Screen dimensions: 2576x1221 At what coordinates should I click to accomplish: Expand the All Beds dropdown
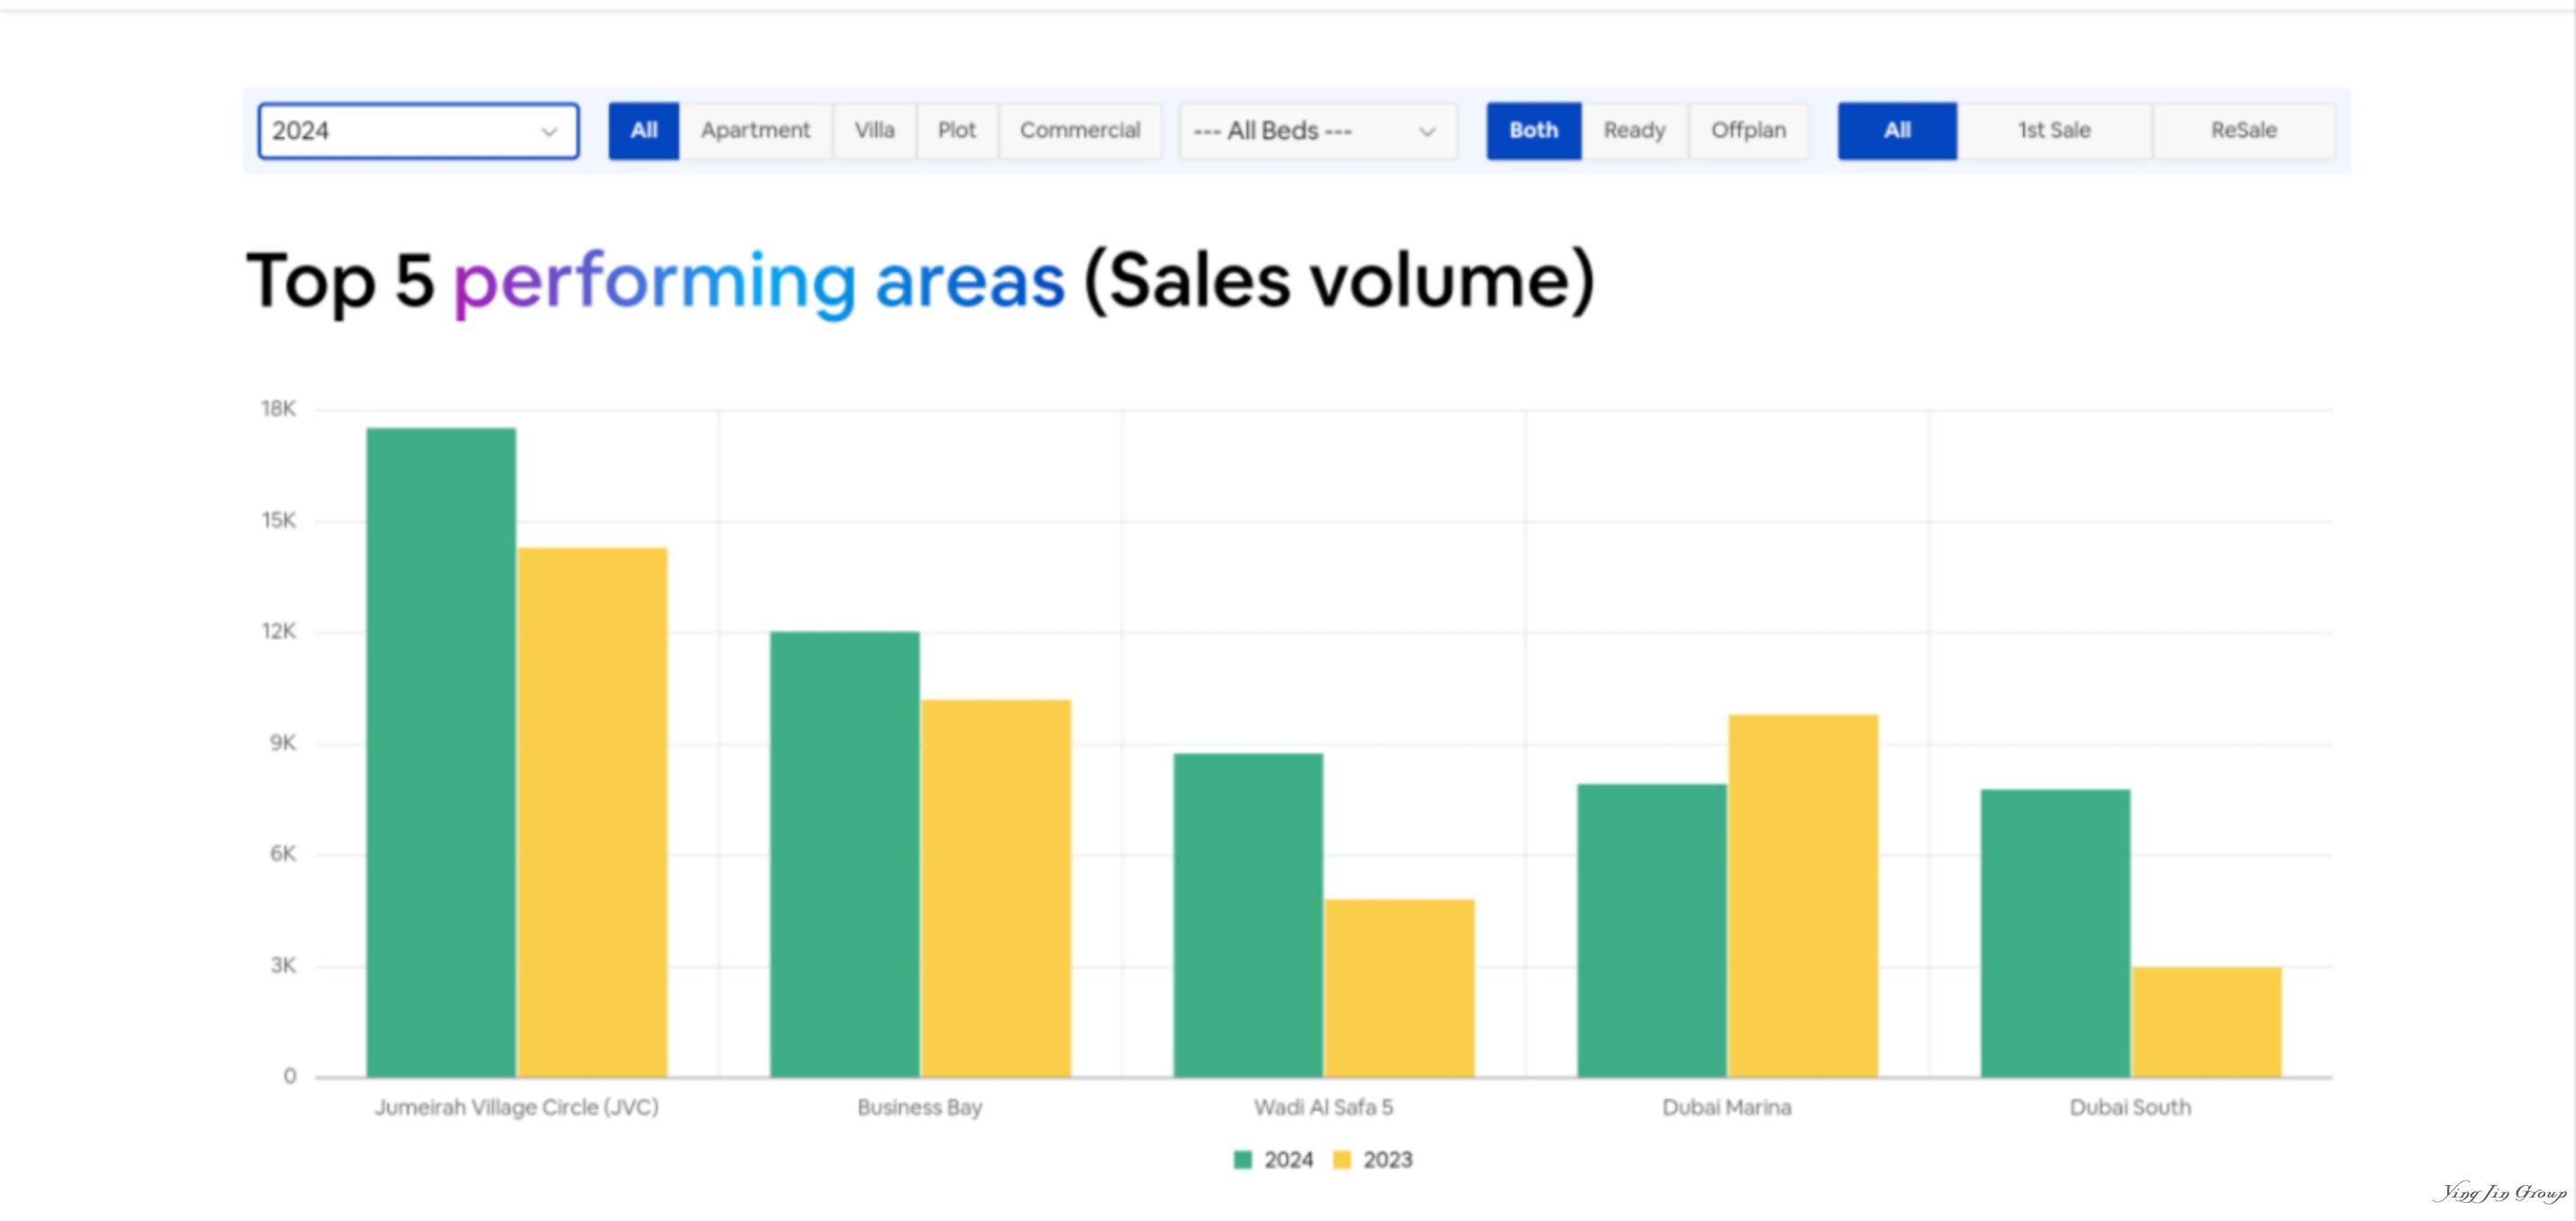(x=1317, y=131)
